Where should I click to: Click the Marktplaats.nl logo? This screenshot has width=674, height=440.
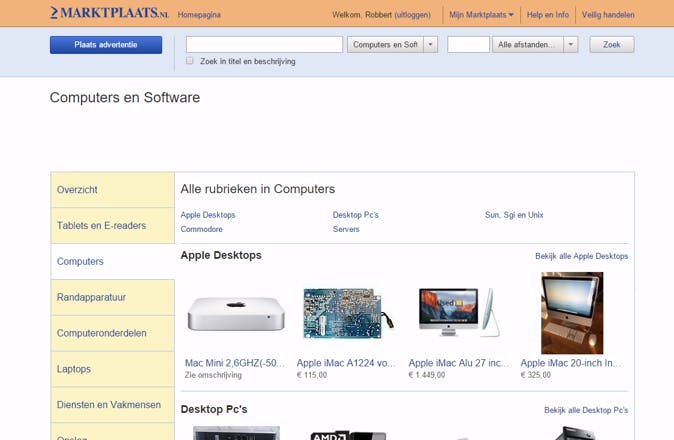point(110,13)
